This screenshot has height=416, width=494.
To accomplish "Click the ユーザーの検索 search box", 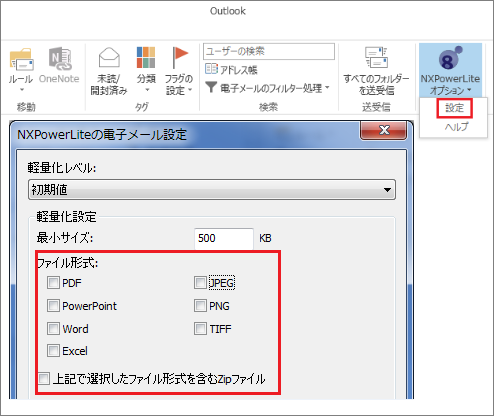I will [x=269, y=51].
